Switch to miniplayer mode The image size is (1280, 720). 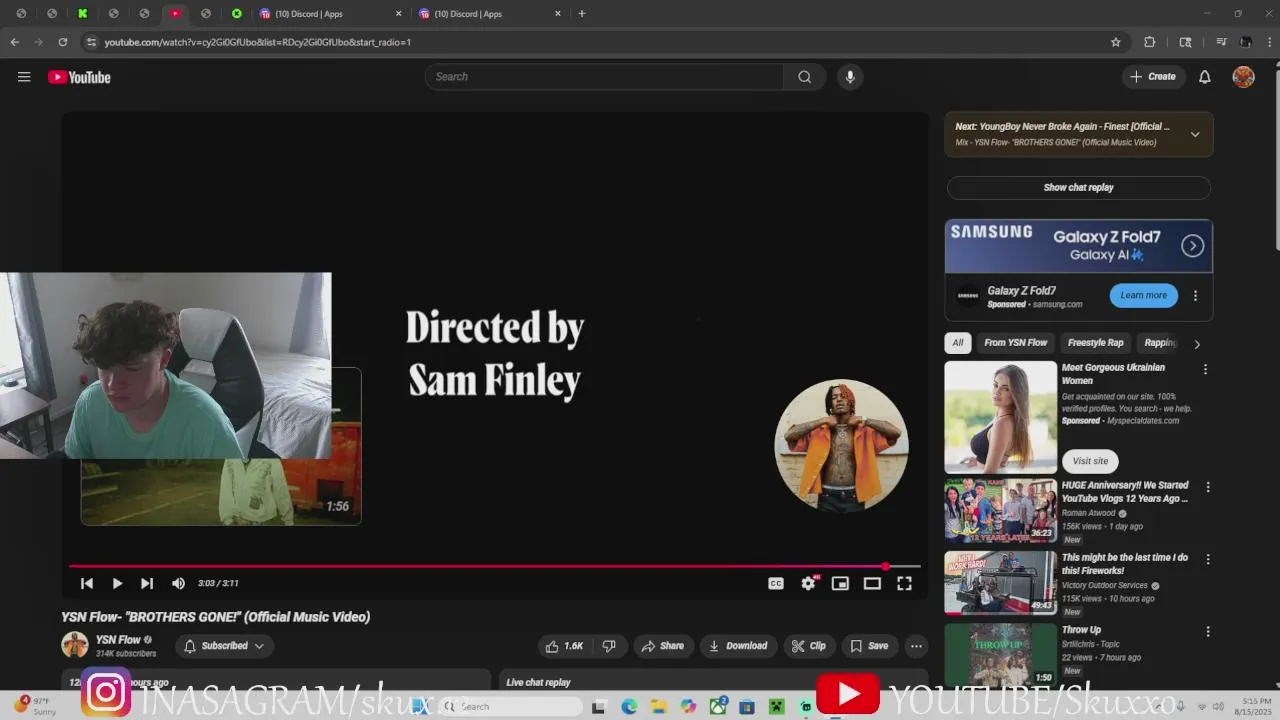(840, 583)
